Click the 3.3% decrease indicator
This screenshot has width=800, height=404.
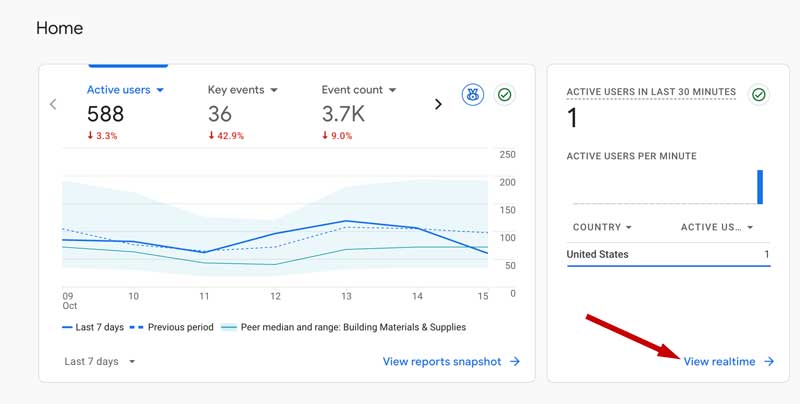pyautogui.click(x=102, y=136)
